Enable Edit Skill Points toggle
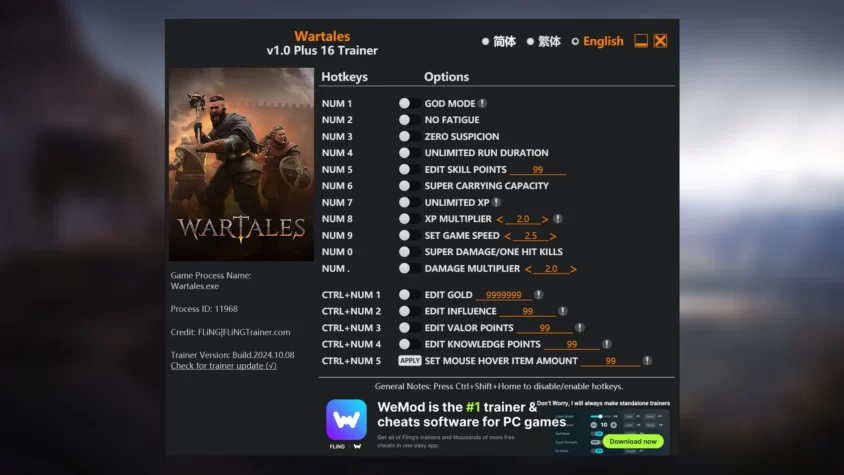This screenshot has height=475, width=844. coord(409,169)
